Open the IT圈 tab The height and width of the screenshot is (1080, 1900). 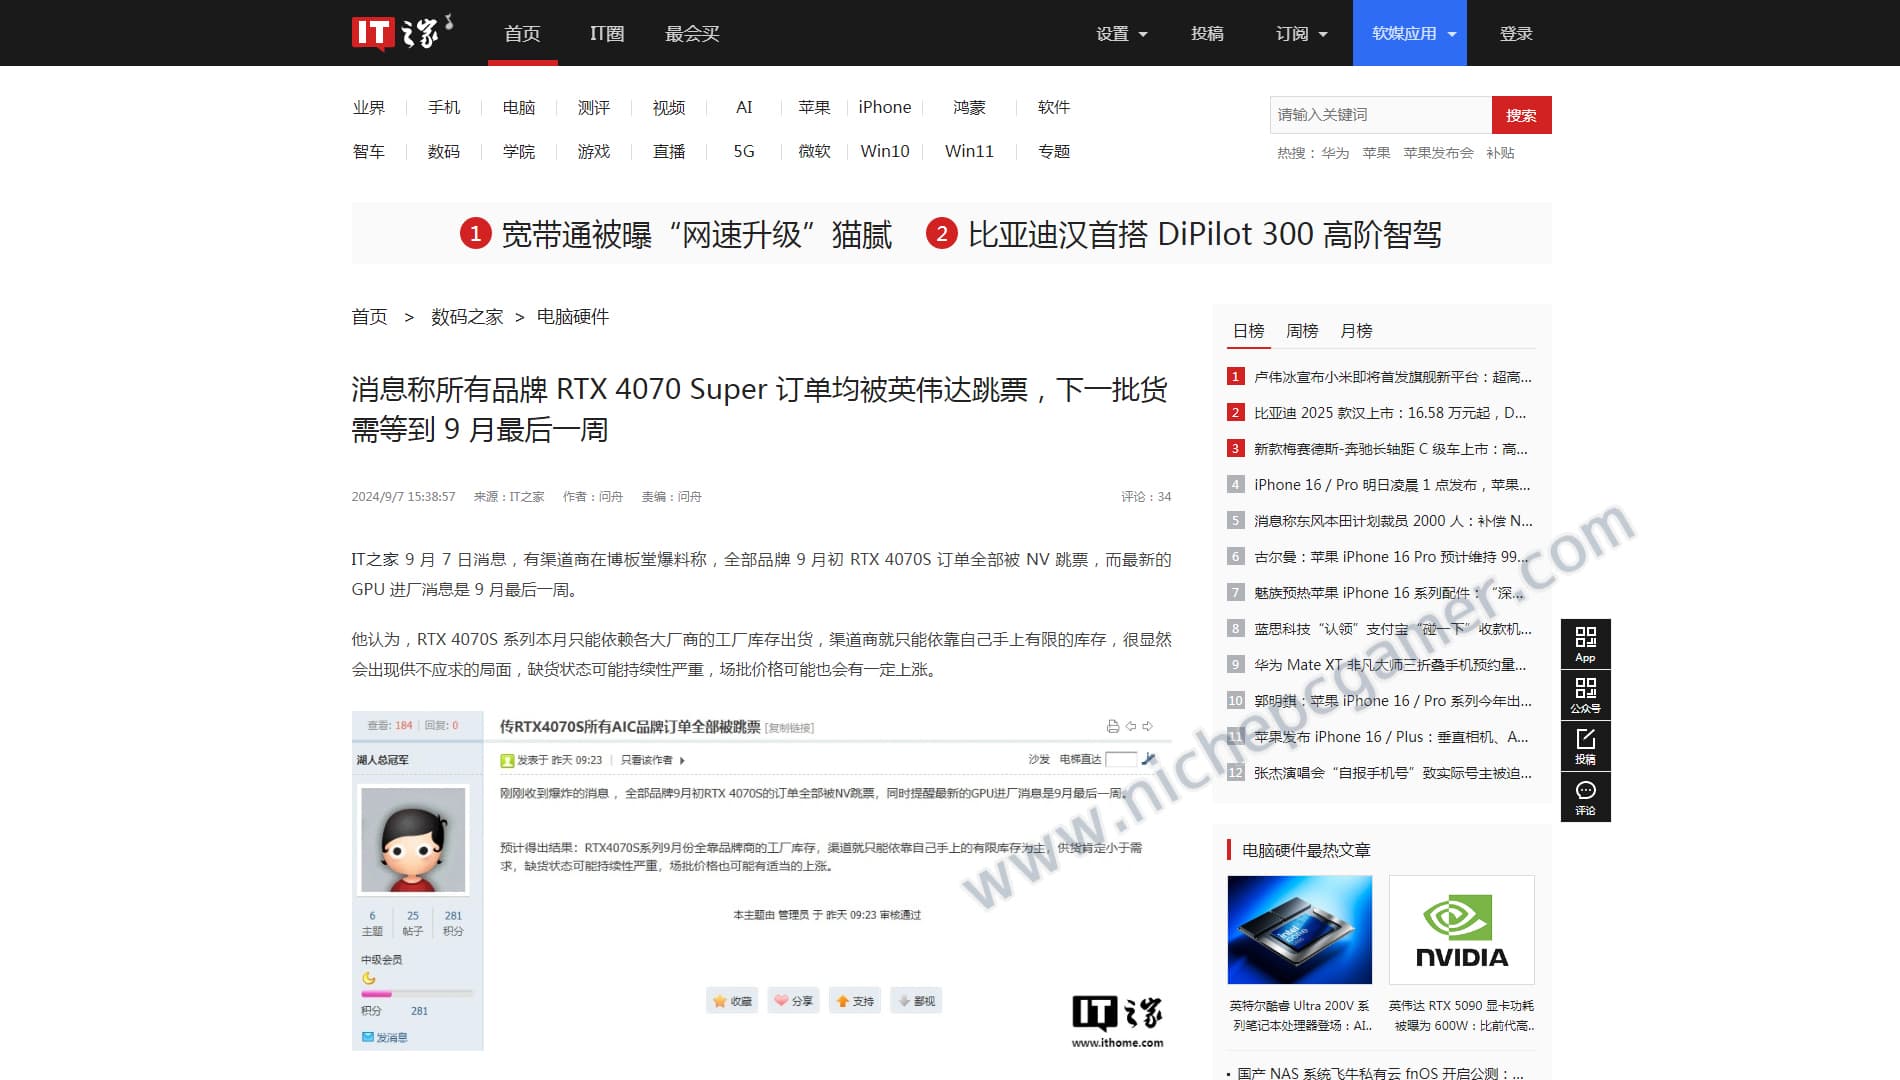click(x=607, y=33)
